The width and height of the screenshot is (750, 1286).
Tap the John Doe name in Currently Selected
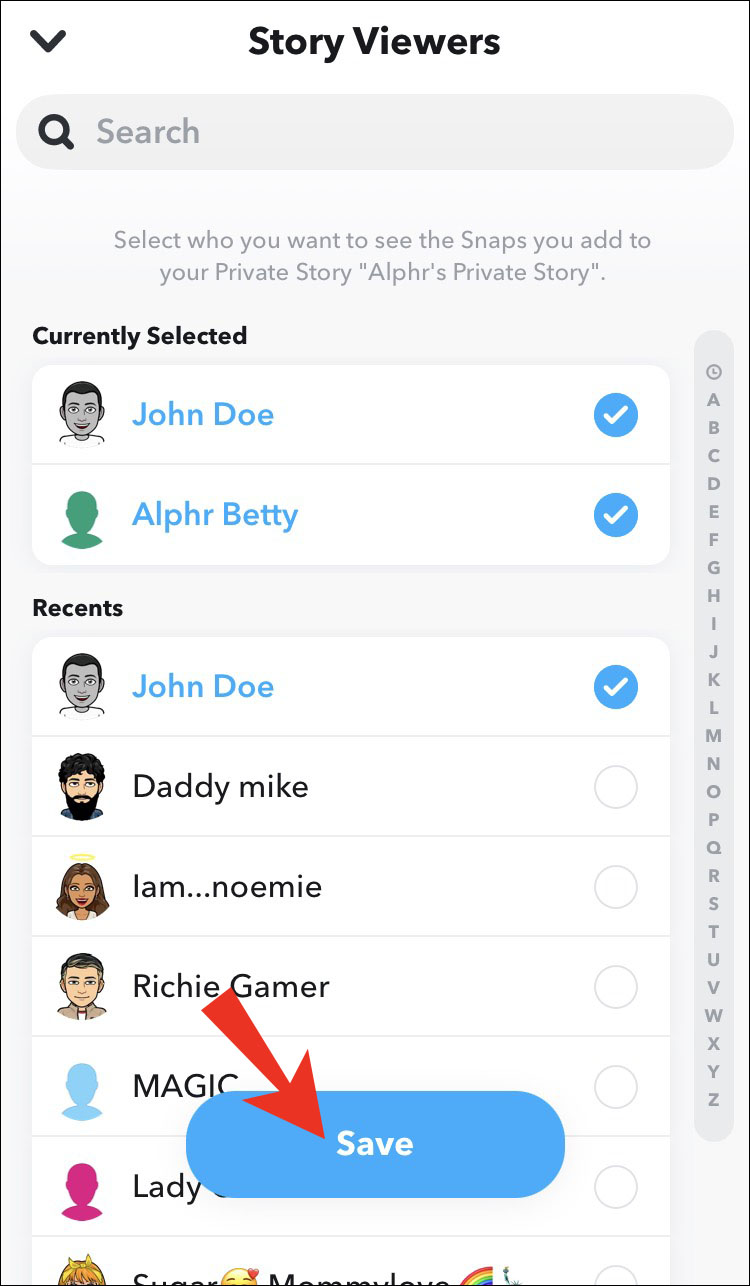203,414
